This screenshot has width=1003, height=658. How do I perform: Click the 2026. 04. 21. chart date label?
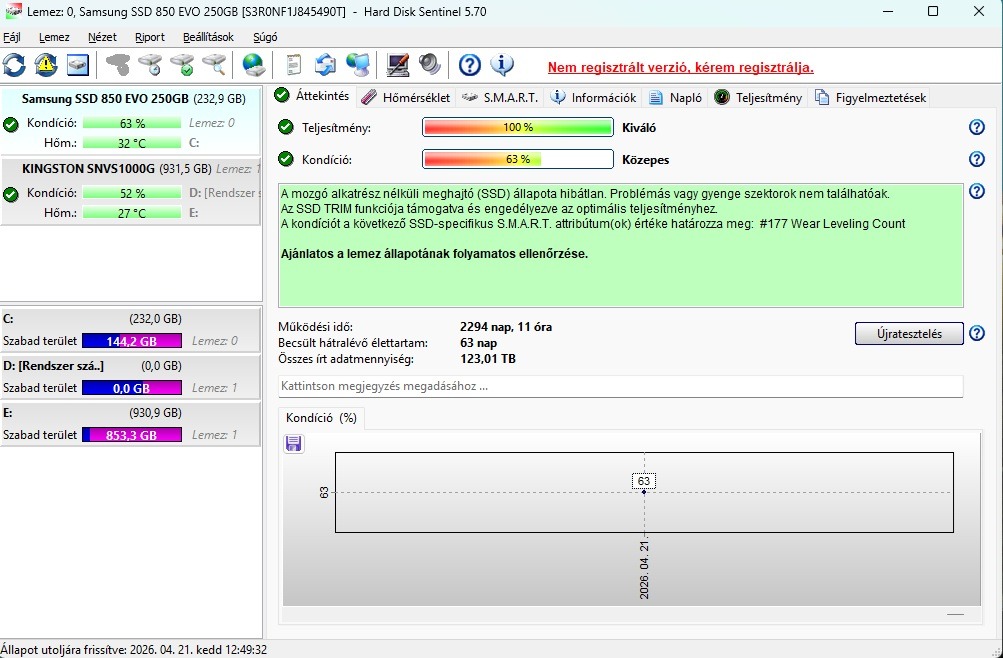[x=644, y=570]
